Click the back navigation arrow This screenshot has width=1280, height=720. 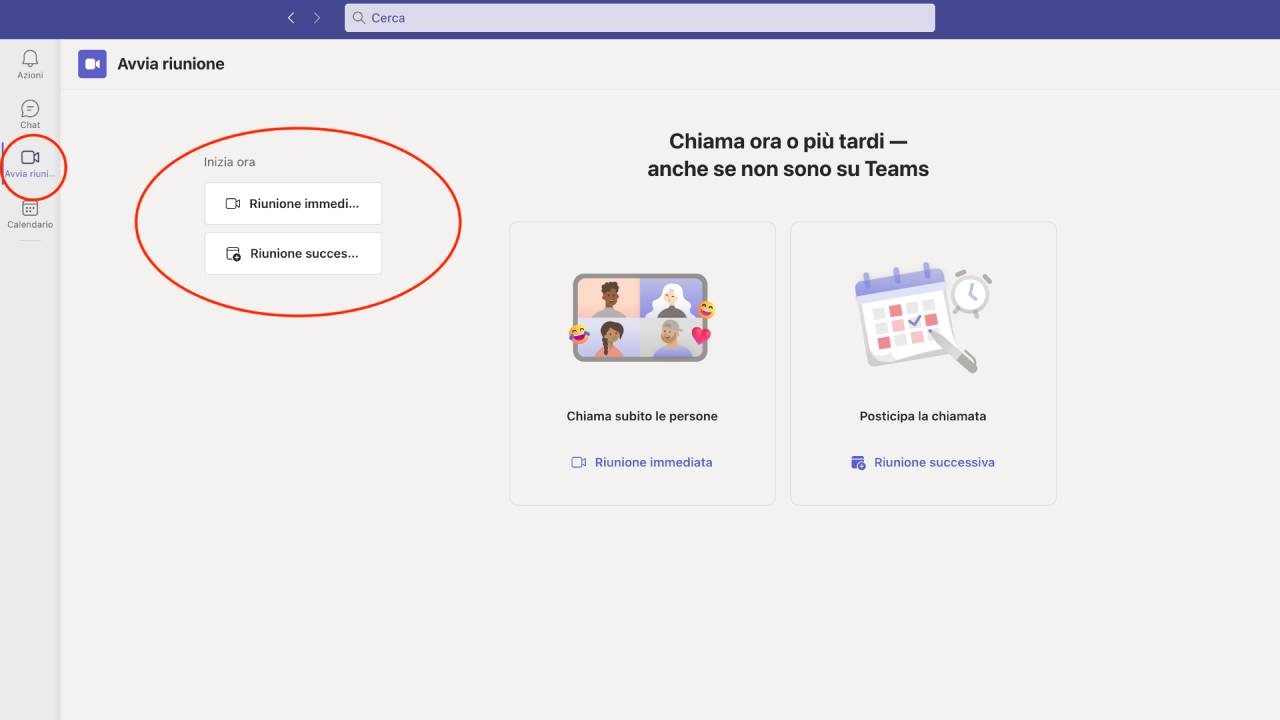click(x=291, y=18)
